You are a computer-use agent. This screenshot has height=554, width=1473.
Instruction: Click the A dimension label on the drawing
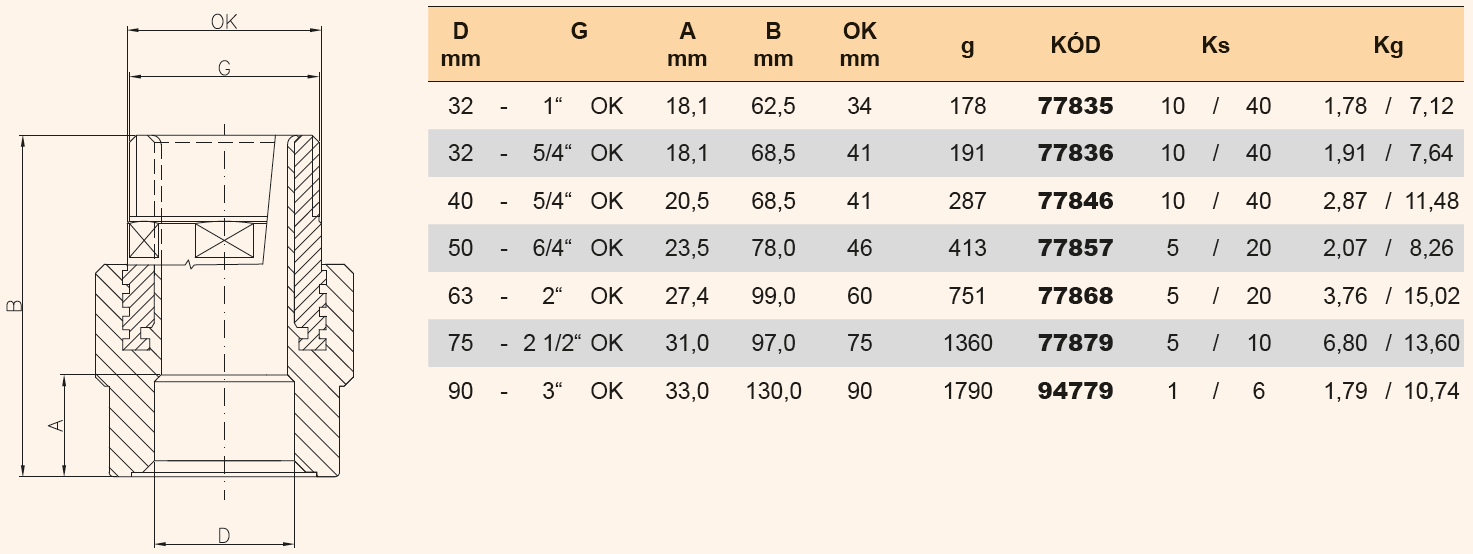click(57, 425)
